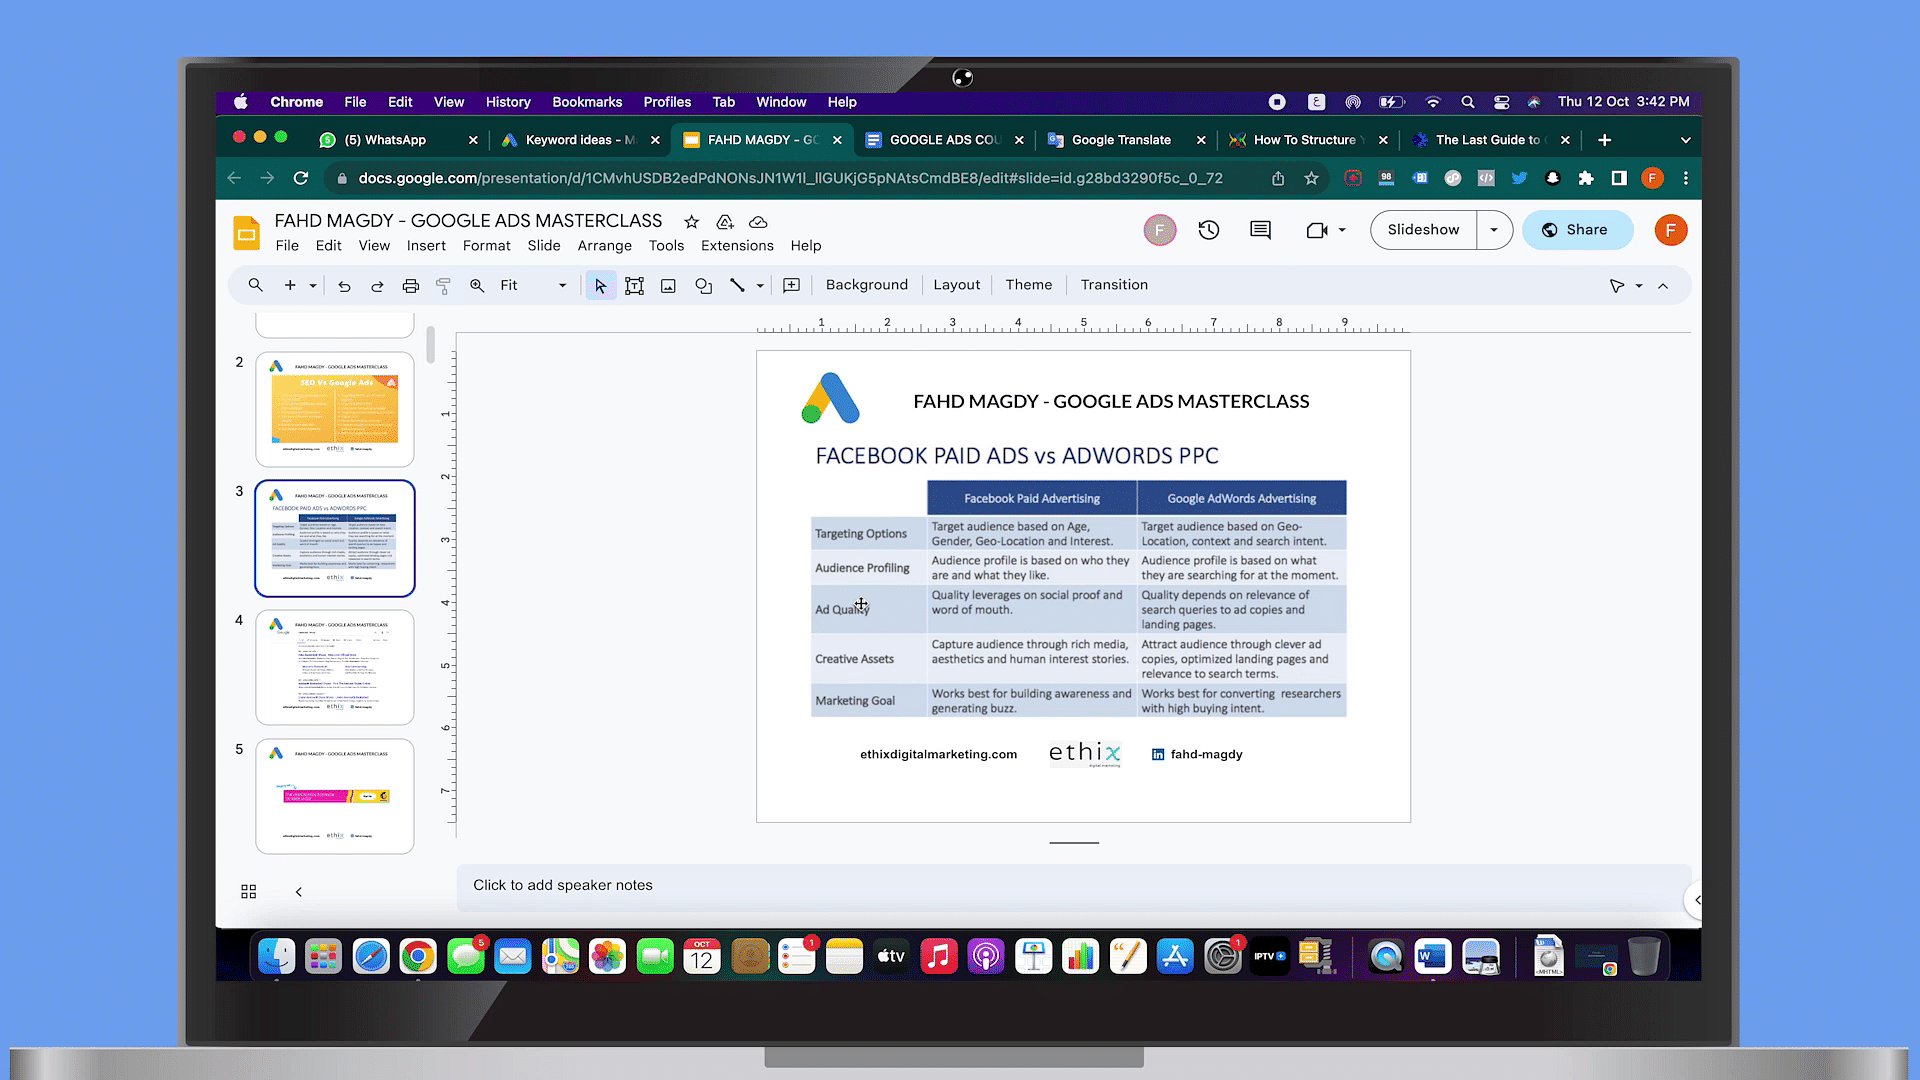Show side panel arrow
Screen dimensions: 1920x1080
pos(1696,900)
